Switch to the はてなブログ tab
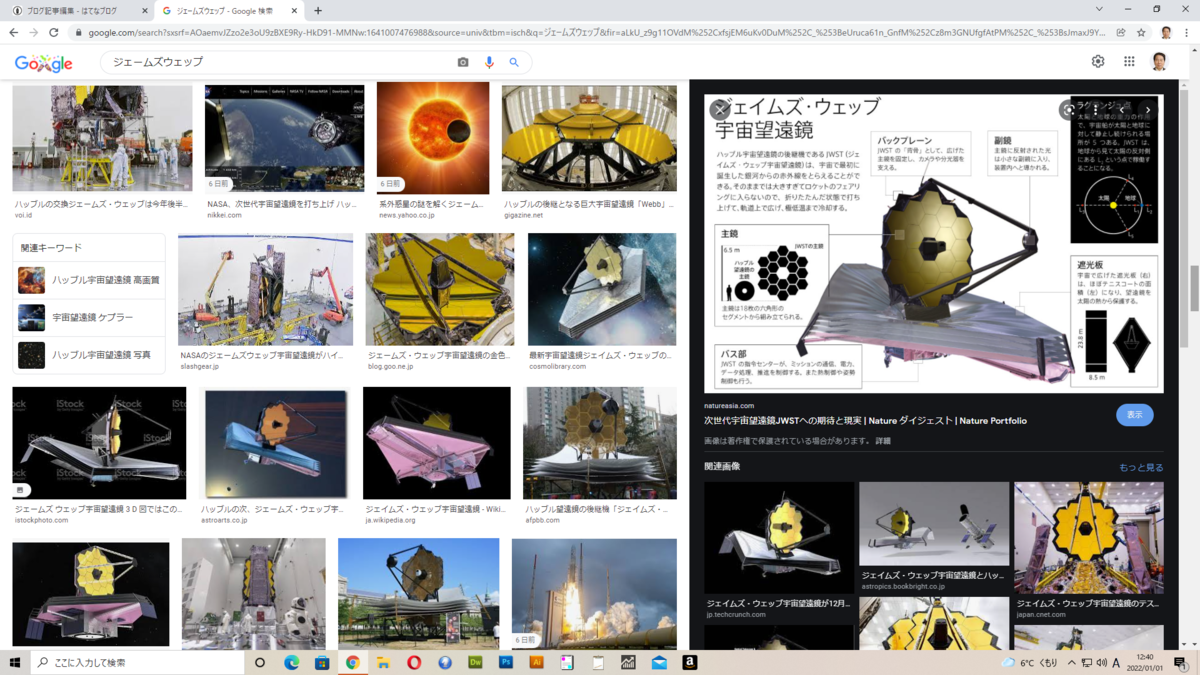Image resolution: width=1200 pixels, height=675 pixels. 78,11
